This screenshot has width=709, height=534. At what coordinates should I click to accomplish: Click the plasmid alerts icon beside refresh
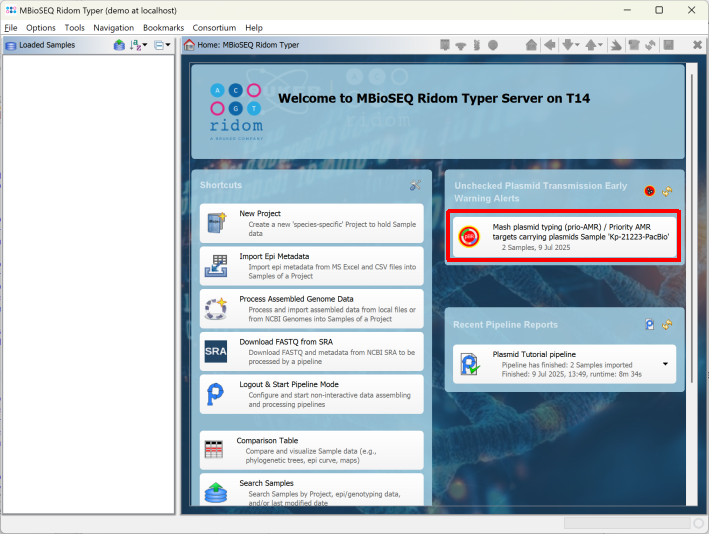(650, 191)
